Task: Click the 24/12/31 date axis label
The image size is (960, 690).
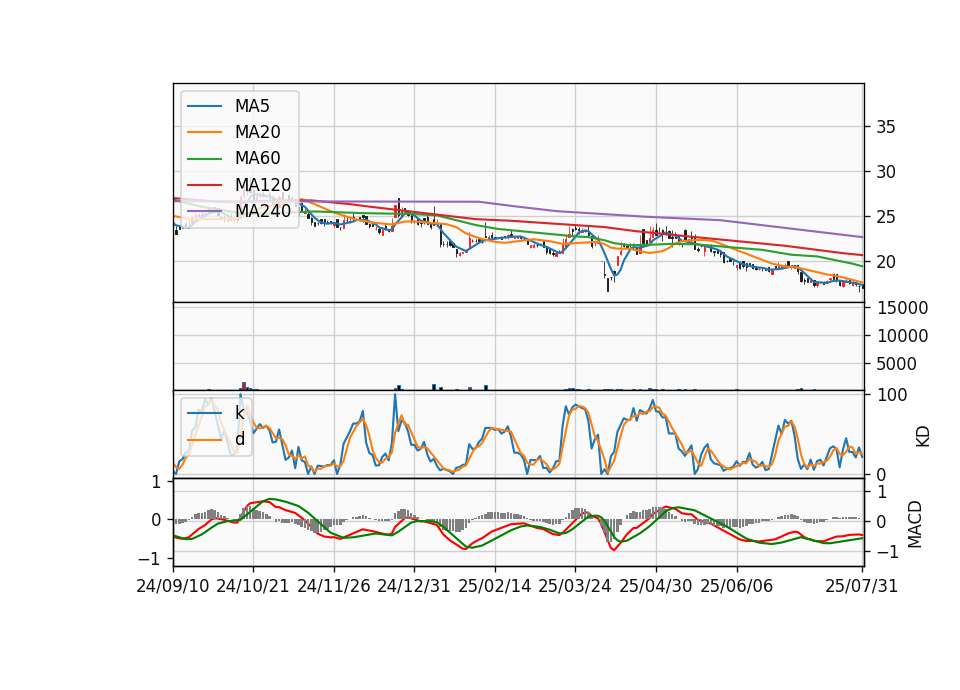Action: (x=414, y=586)
